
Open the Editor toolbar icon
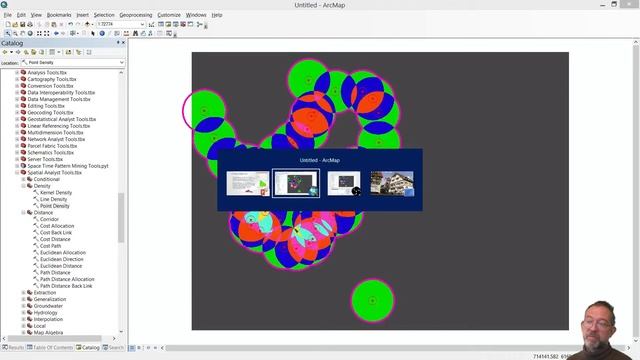tap(151, 24)
